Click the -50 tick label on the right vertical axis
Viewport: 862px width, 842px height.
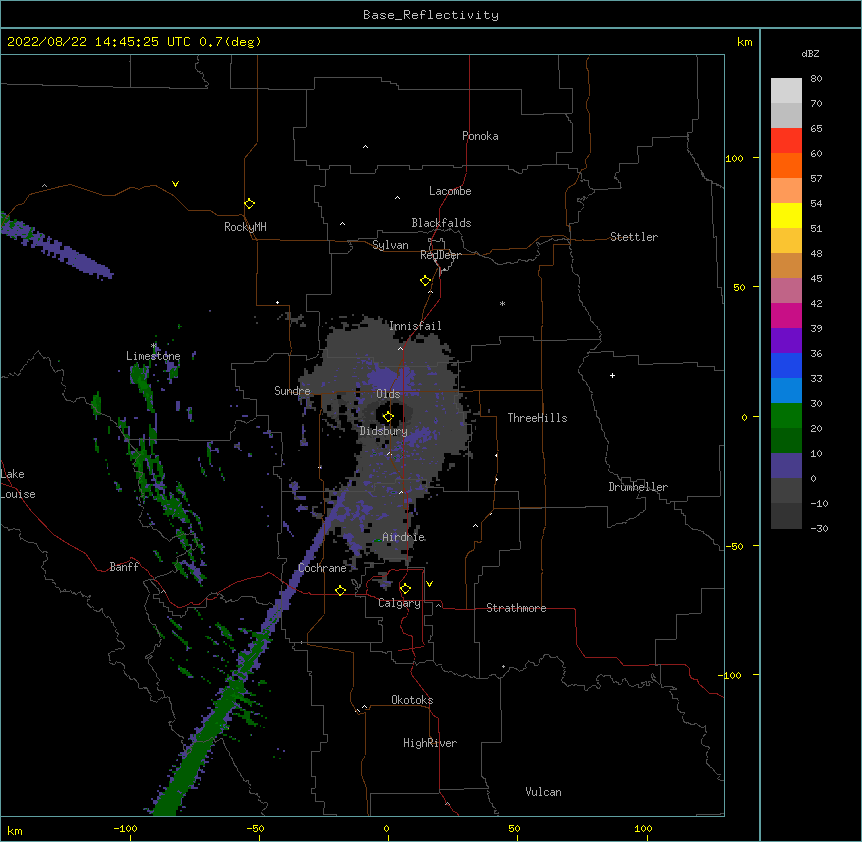coord(734,546)
